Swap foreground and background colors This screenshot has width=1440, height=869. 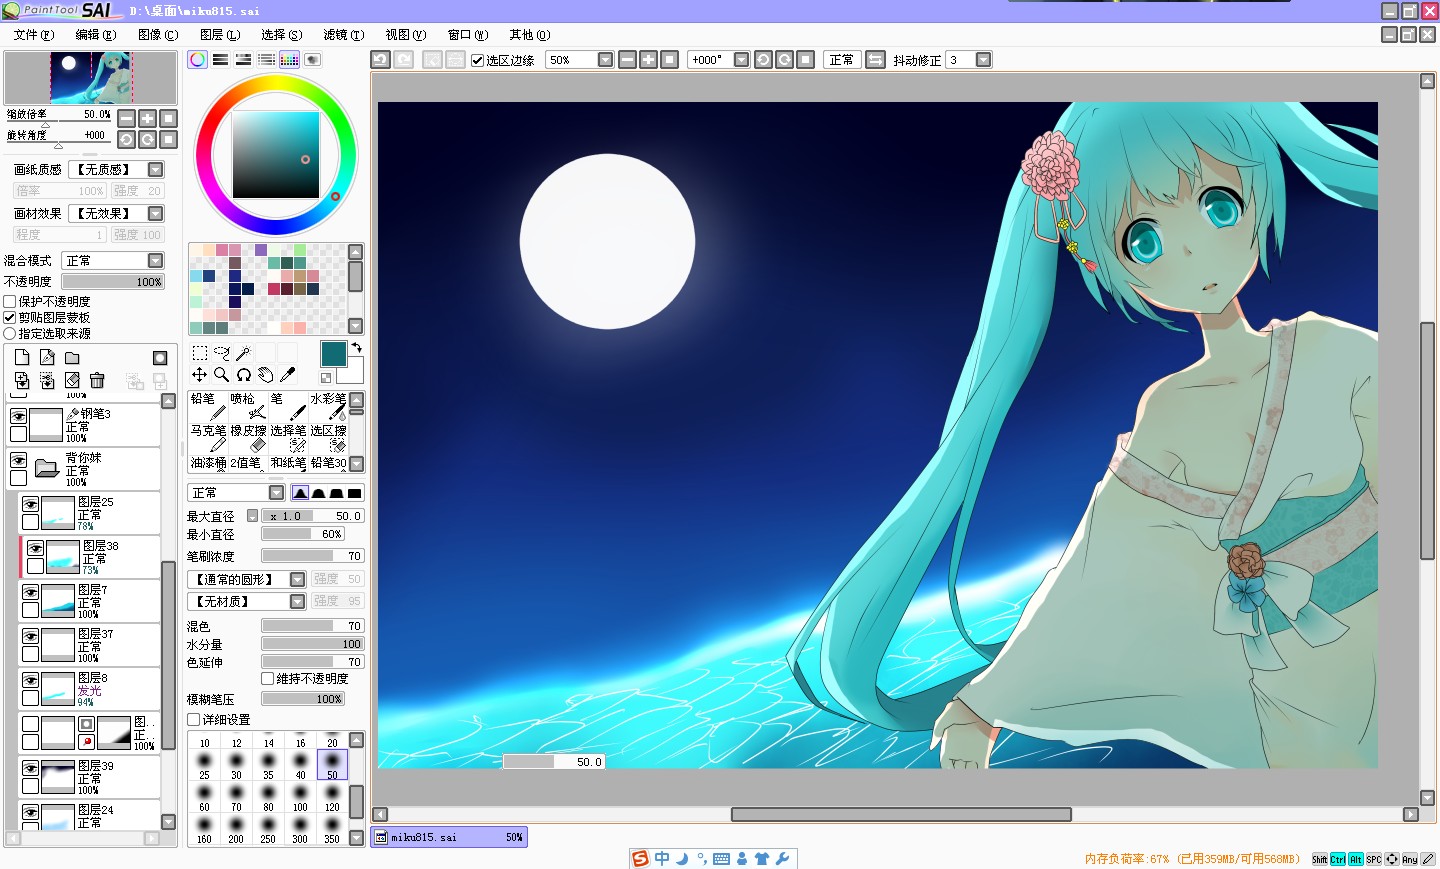point(356,348)
